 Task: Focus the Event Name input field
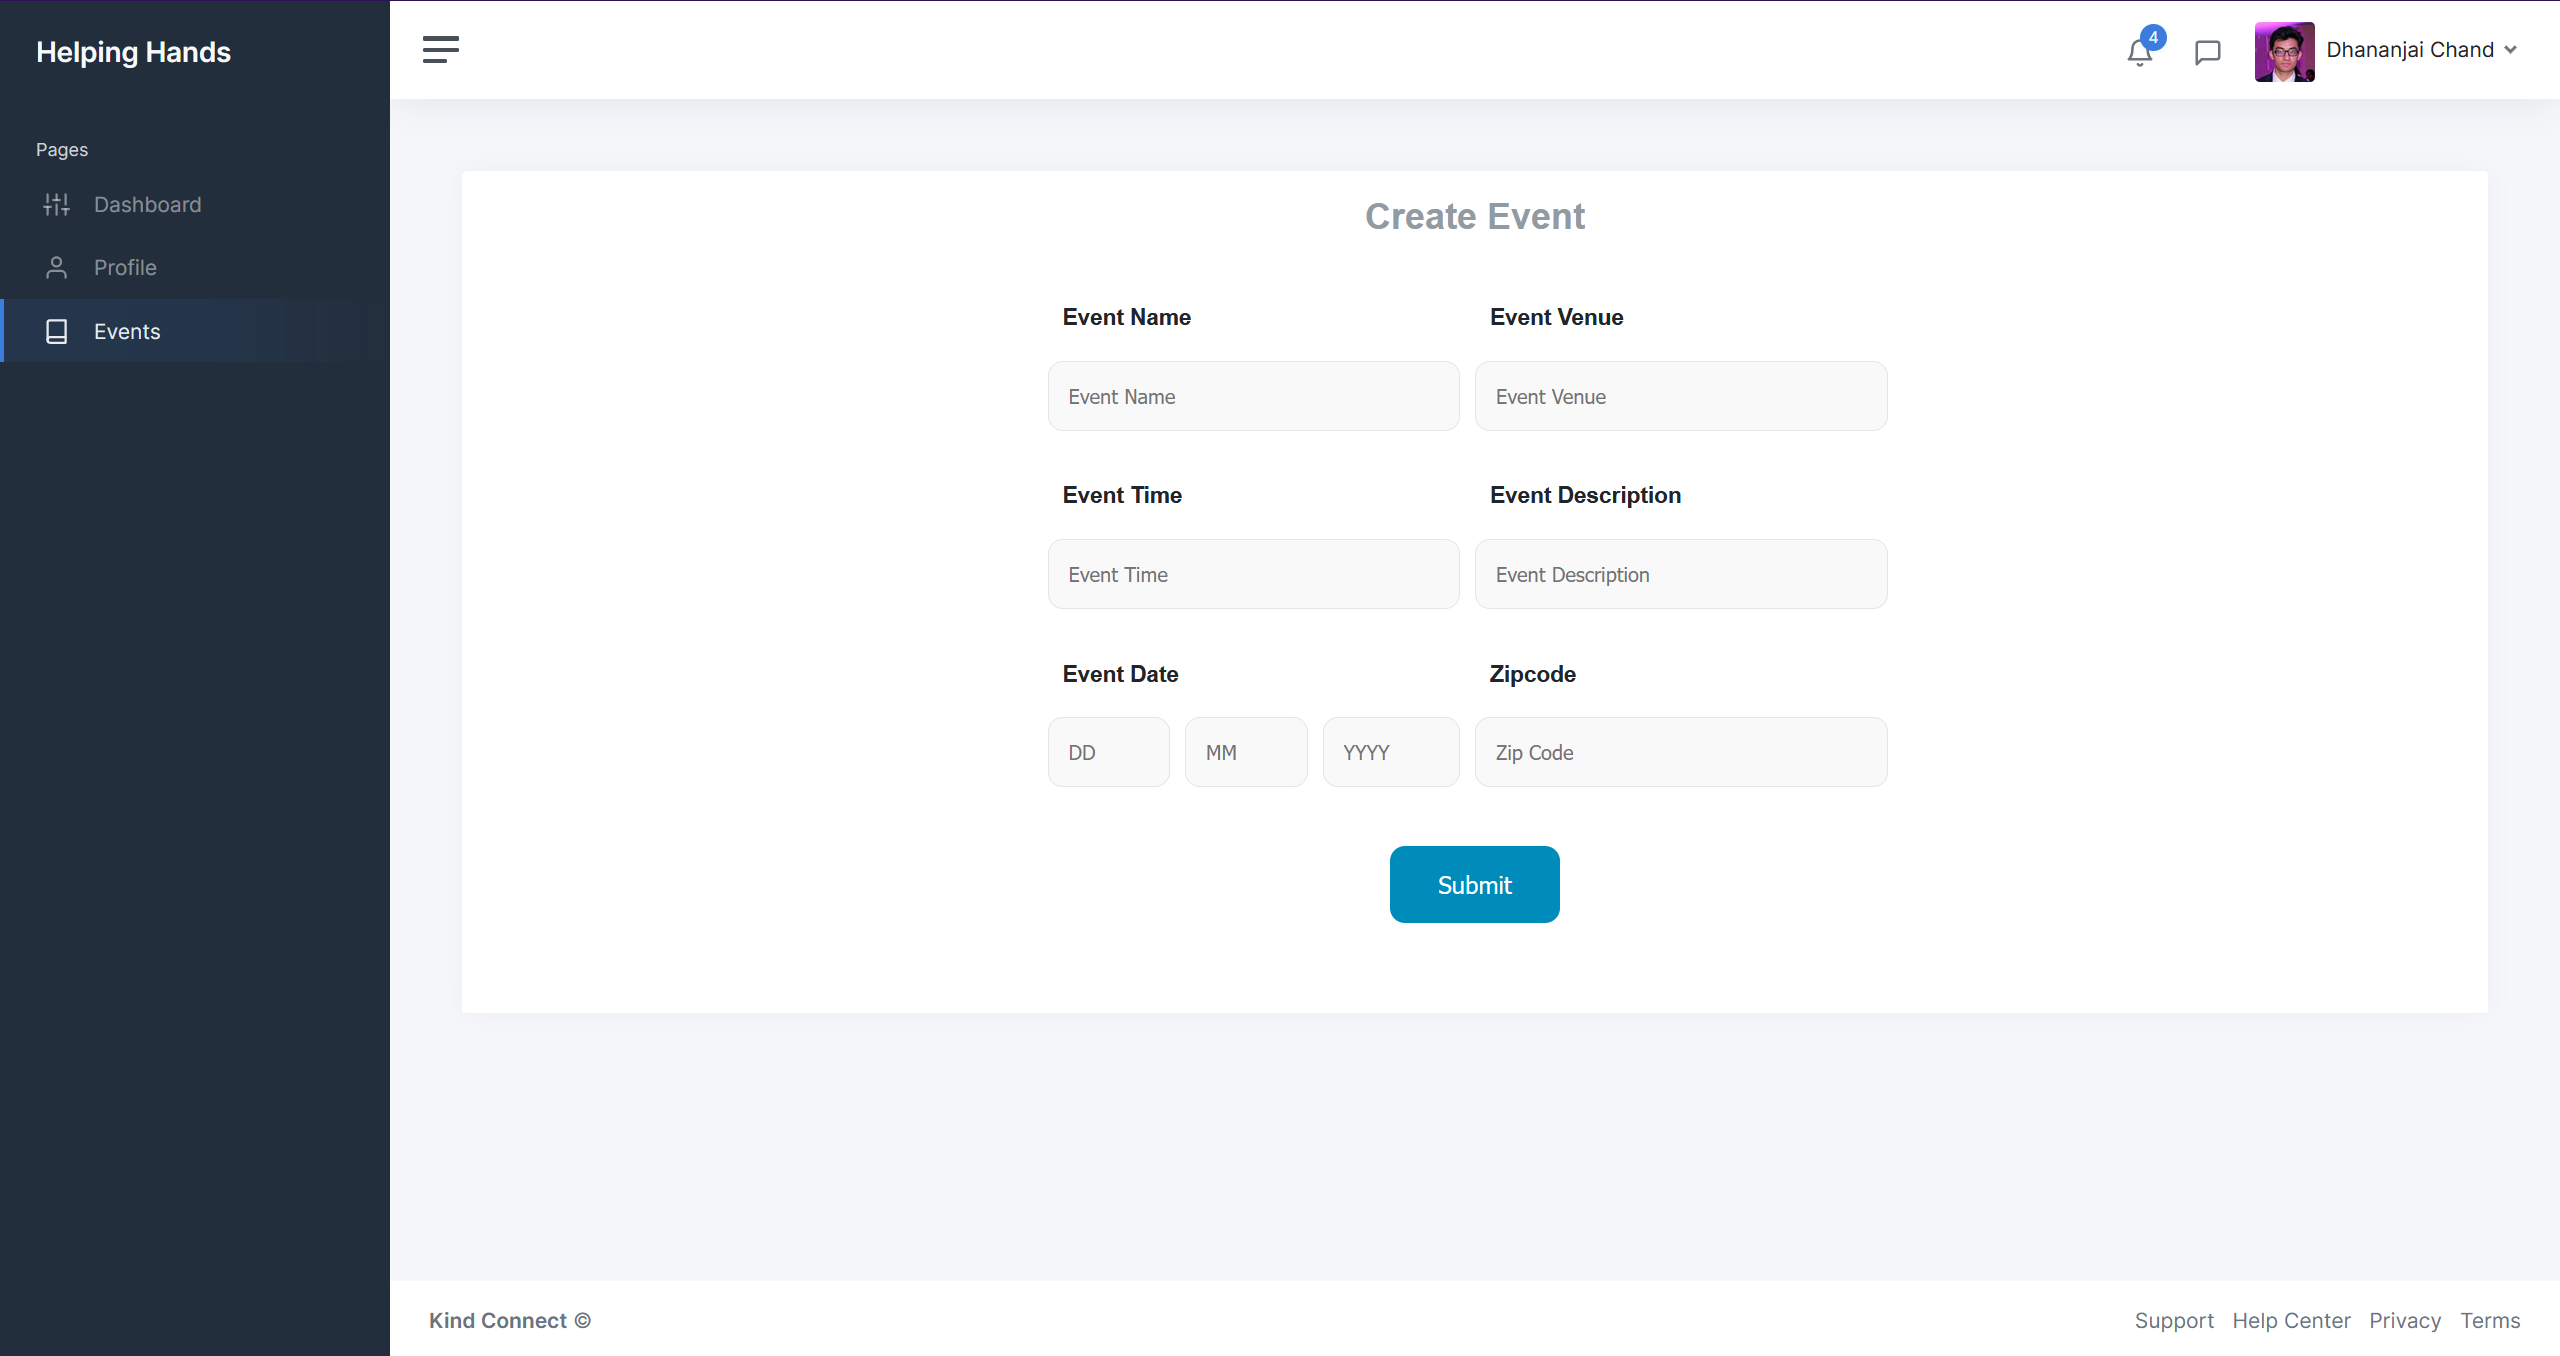tap(1253, 396)
